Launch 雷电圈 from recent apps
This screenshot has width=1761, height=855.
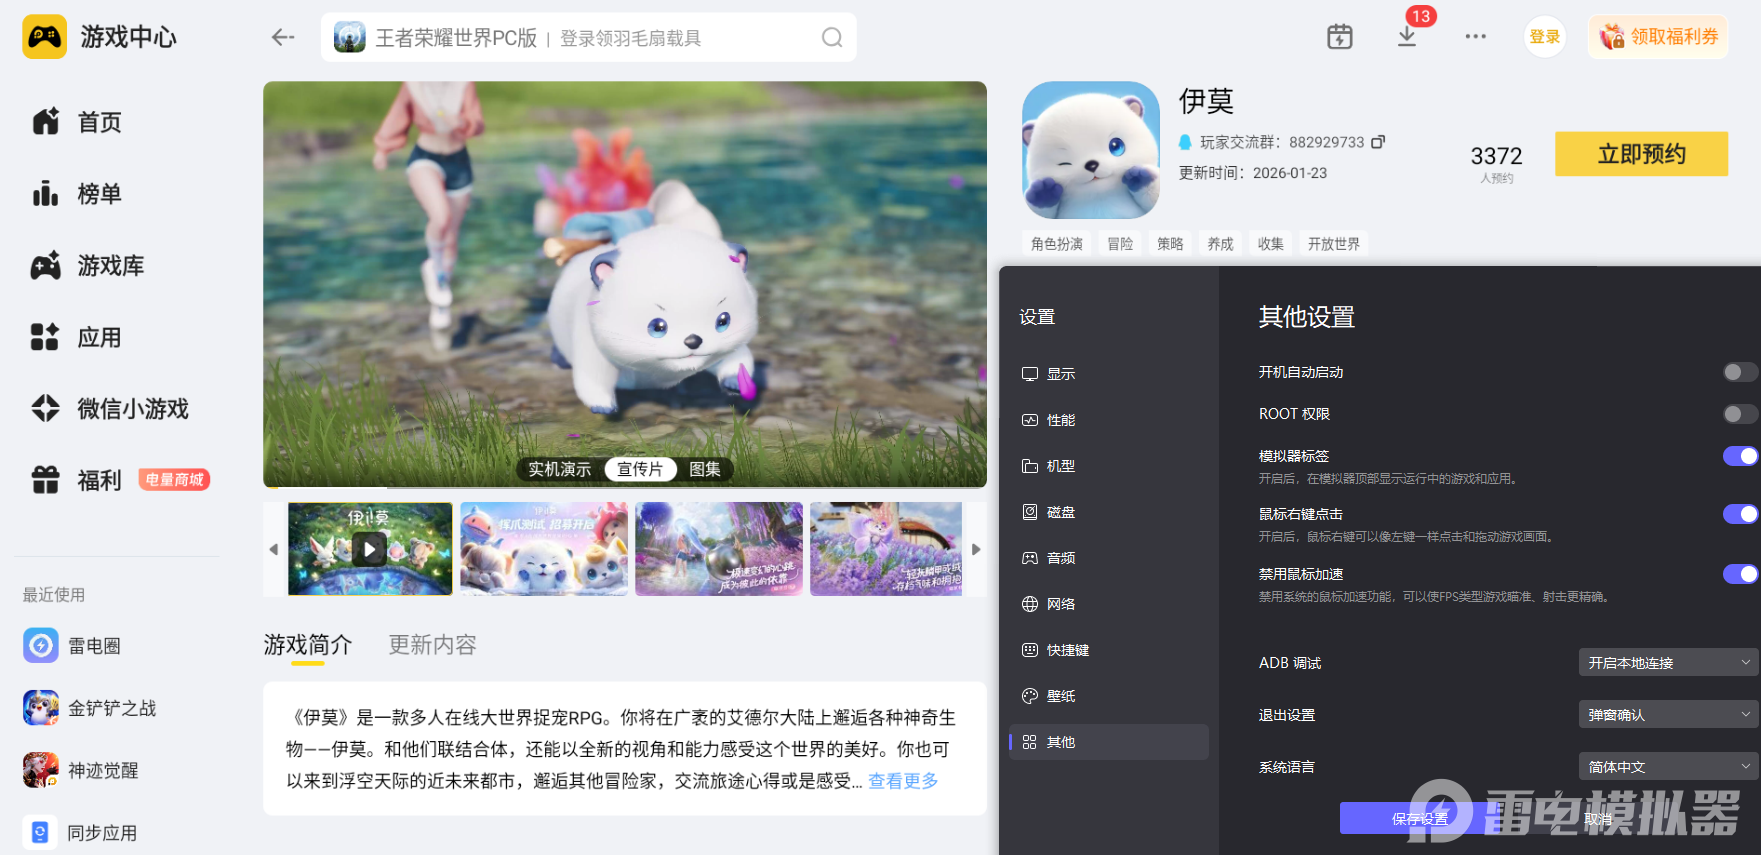tap(41, 646)
